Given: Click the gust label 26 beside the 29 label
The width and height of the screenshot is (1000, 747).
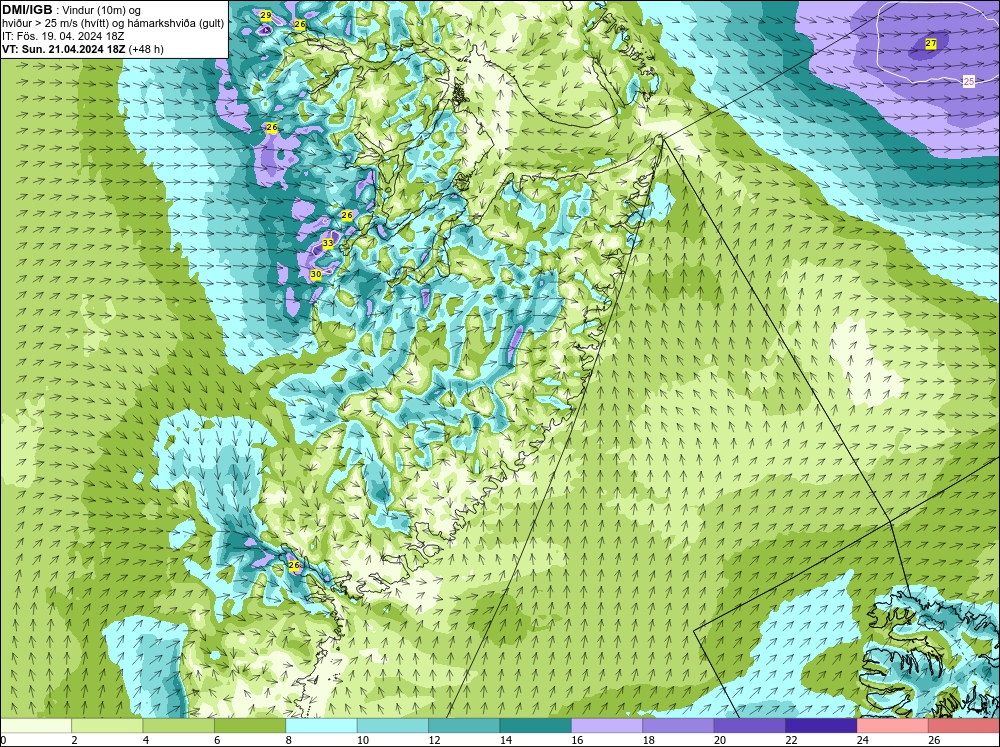Looking at the screenshot, I should point(300,24).
